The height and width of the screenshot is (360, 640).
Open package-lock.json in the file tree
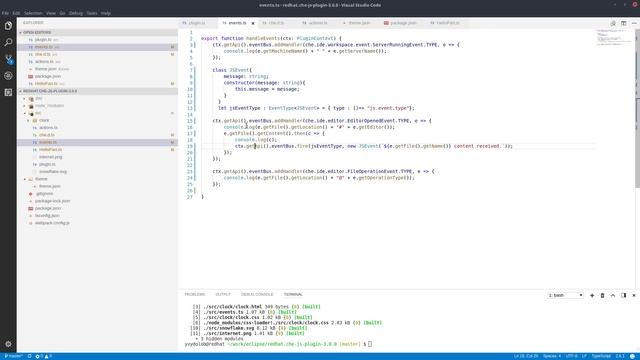click(97, 201)
